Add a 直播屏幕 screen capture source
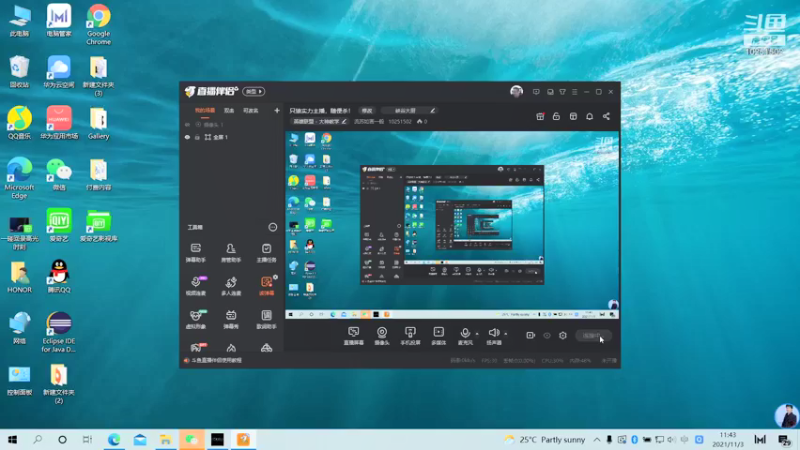 click(353, 336)
